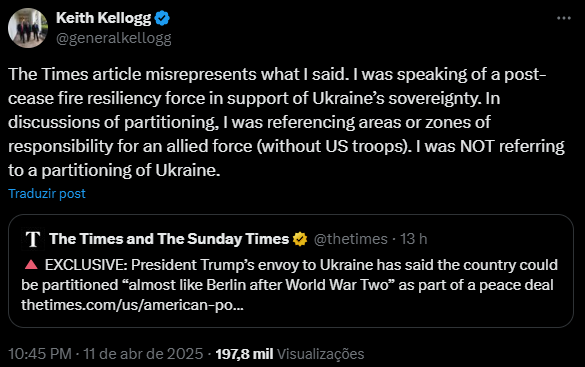Open the 197,8 mil Visualizações count
The image size is (585, 367).
[x=290, y=354]
